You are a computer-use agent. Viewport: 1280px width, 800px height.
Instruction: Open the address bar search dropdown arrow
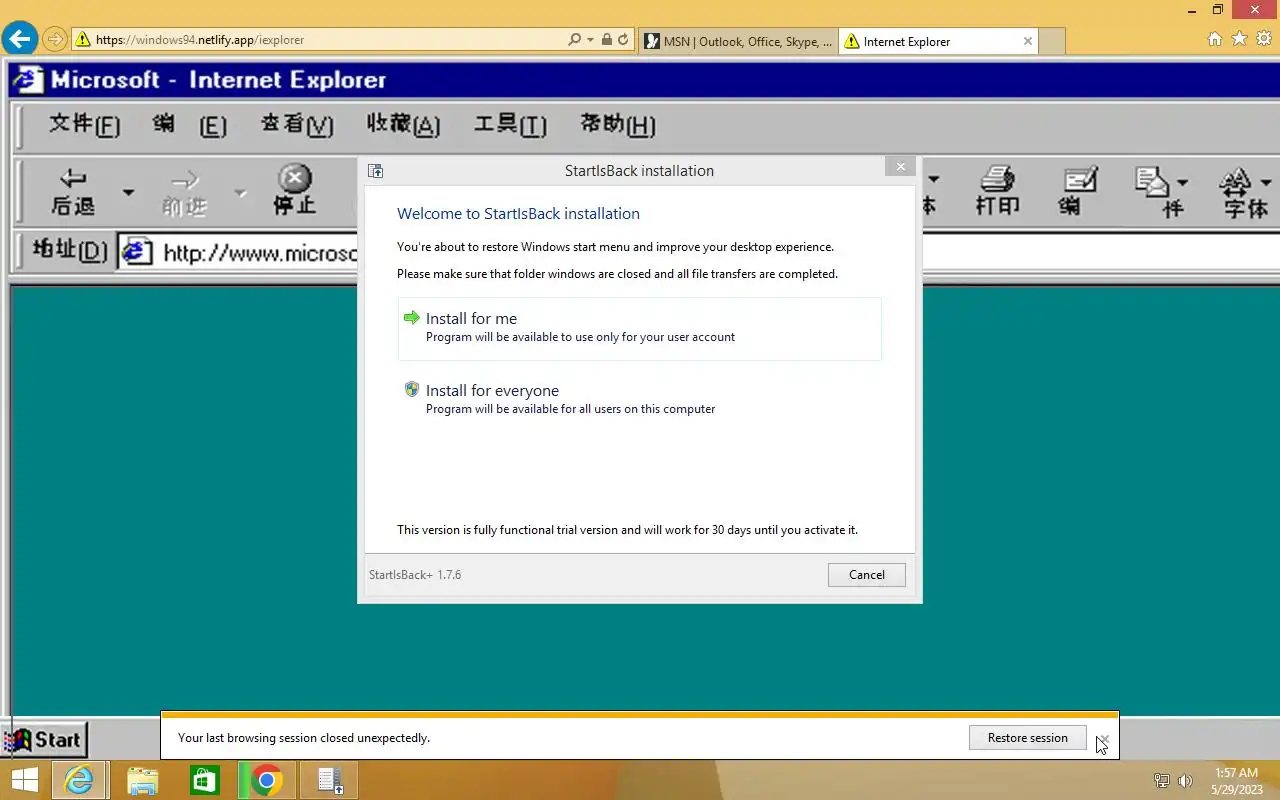(590, 40)
